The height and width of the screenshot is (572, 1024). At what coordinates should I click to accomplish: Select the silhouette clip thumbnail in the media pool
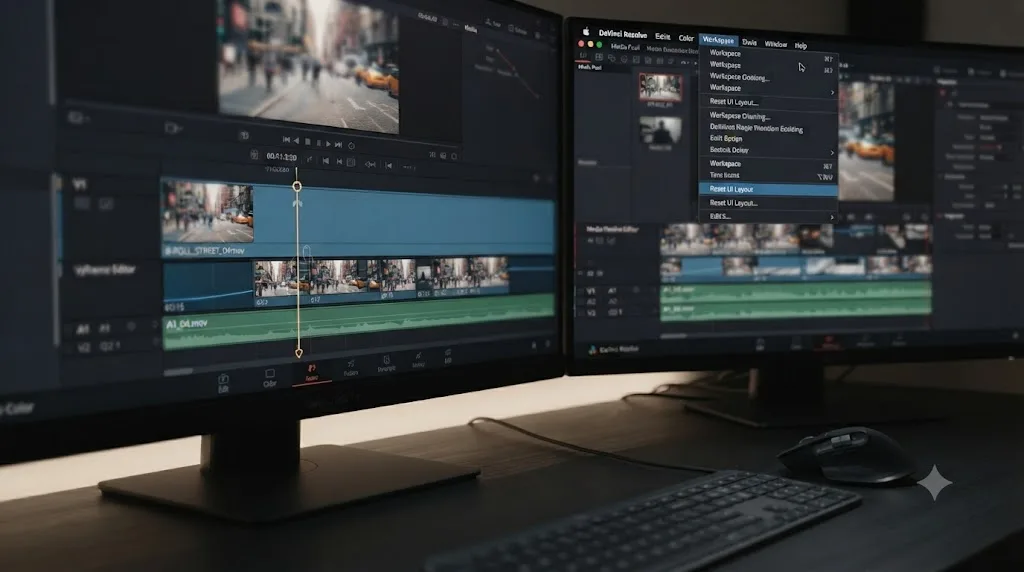[660, 131]
